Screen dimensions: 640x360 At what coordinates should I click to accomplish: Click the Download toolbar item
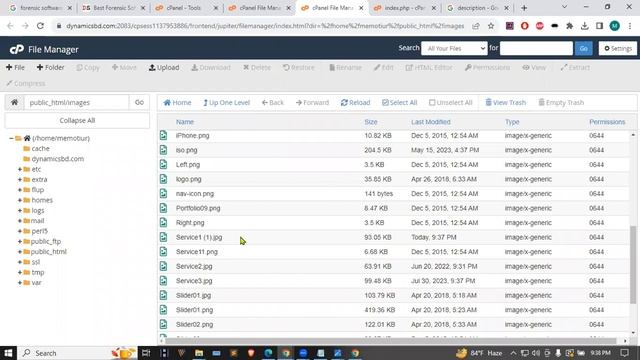(211, 67)
